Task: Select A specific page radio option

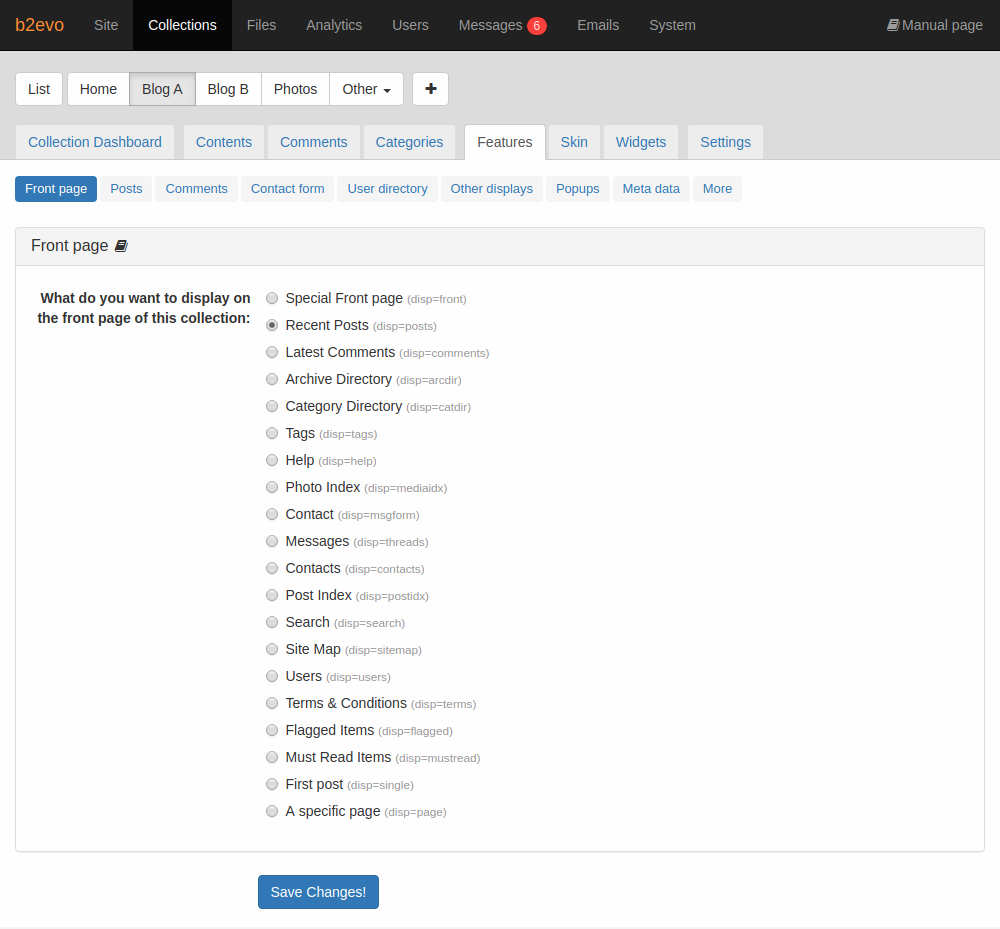Action: pos(272,811)
